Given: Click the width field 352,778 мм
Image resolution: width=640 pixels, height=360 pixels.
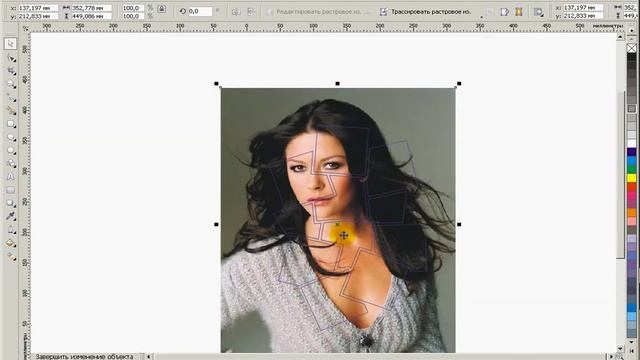Looking at the screenshot, I should 92,8.
